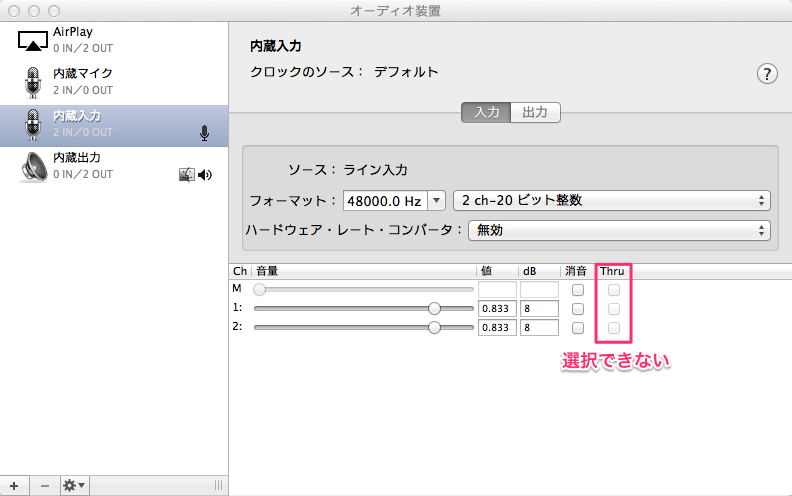Toggle Thru for master channel M
Image resolution: width=792 pixels, height=496 pixels.
tap(614, 290)
